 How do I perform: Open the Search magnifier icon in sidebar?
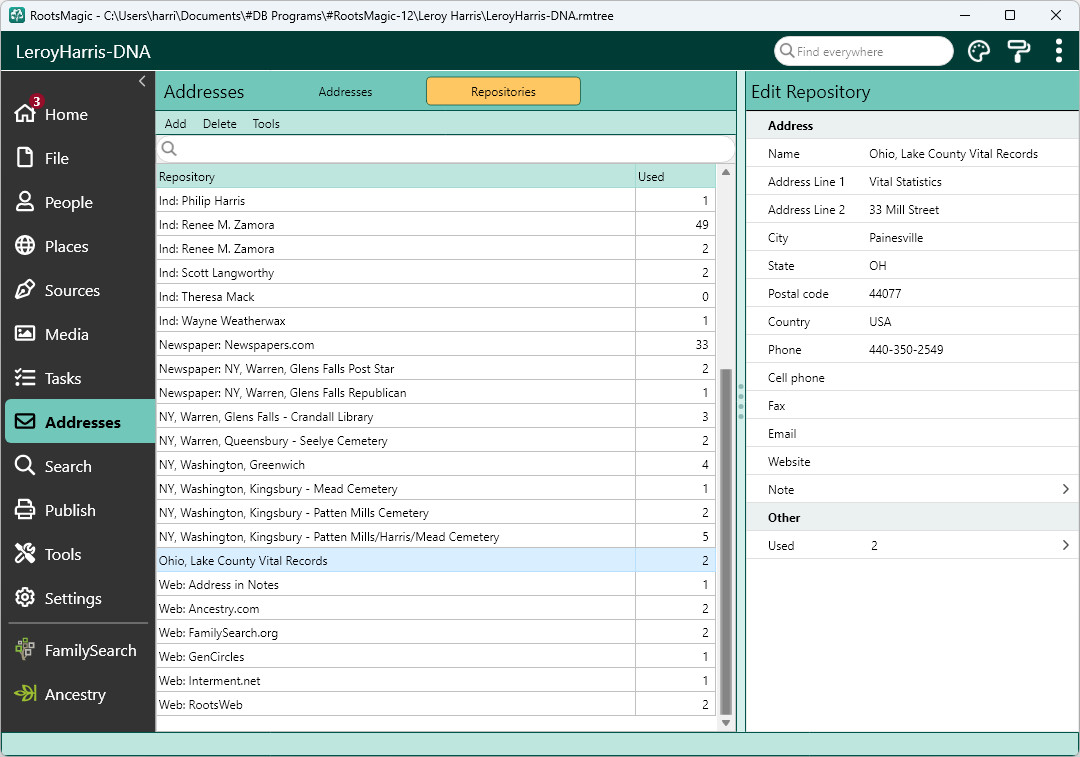[x=25, y=466]
